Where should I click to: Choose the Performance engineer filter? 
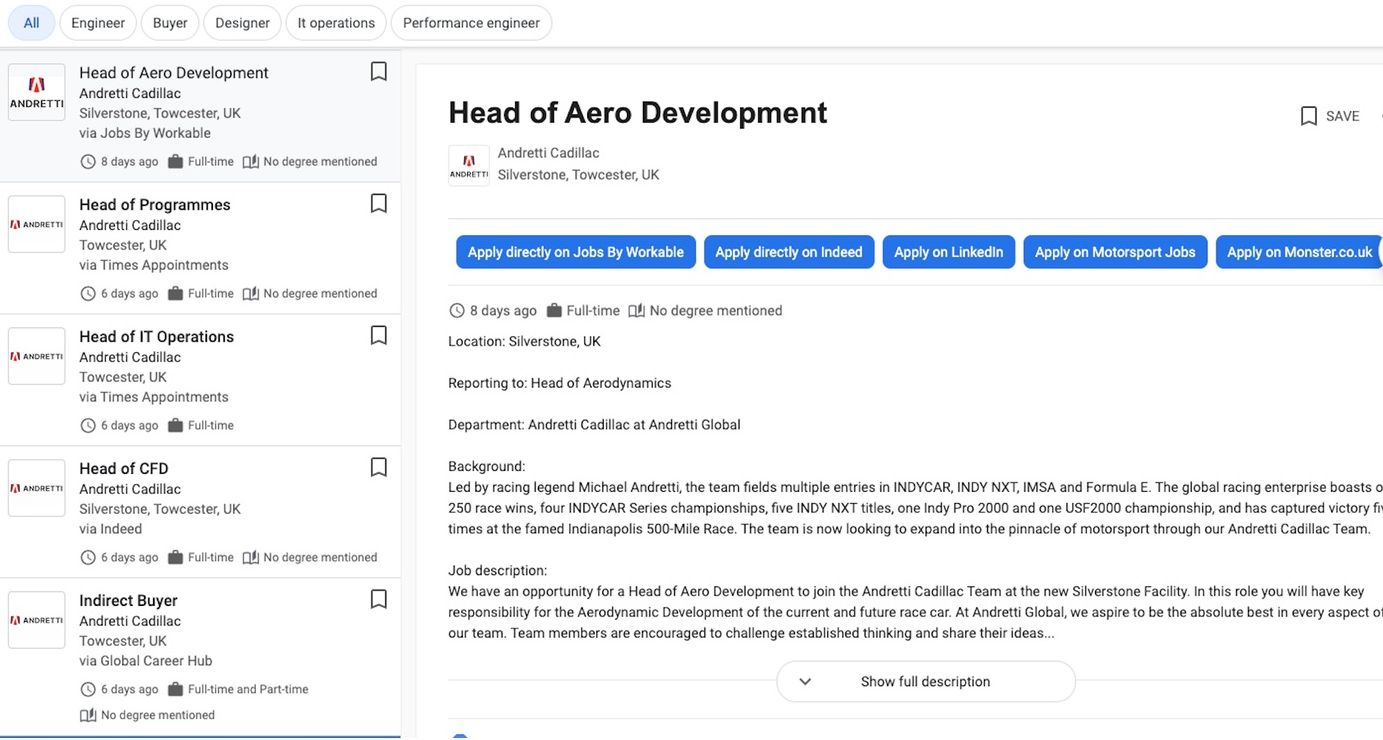pos(471,23)
